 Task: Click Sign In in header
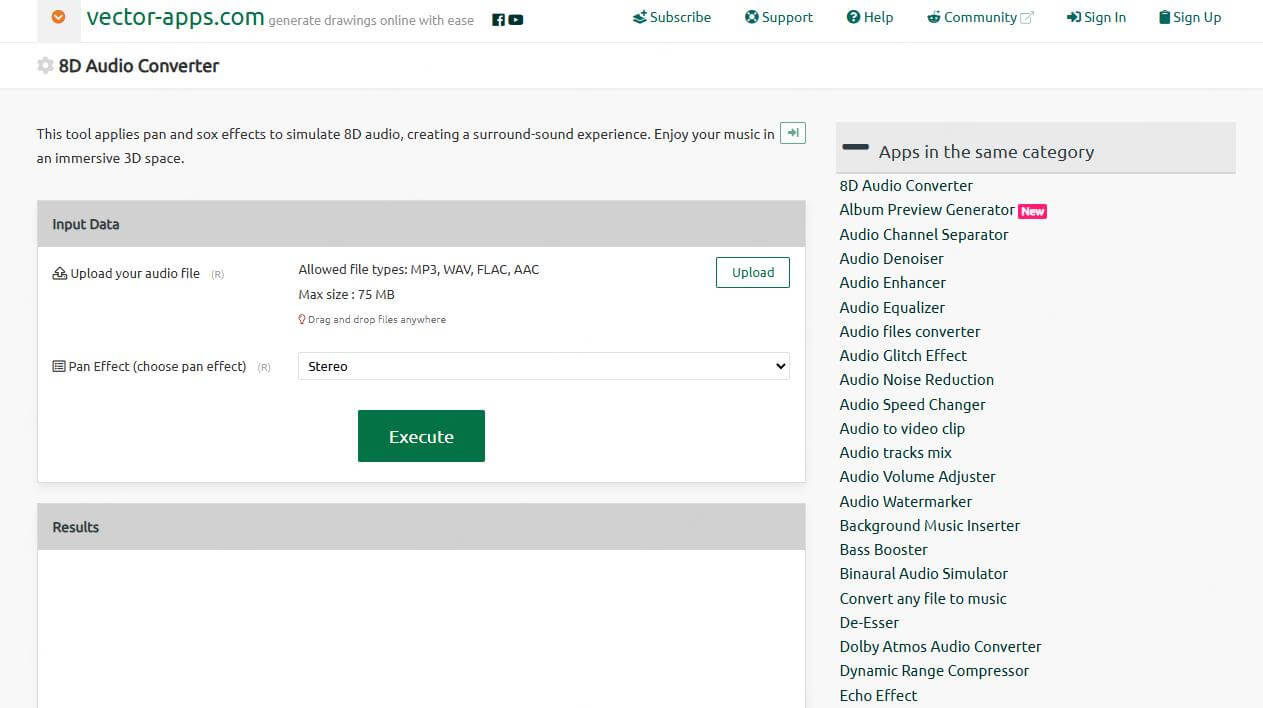1096,17
